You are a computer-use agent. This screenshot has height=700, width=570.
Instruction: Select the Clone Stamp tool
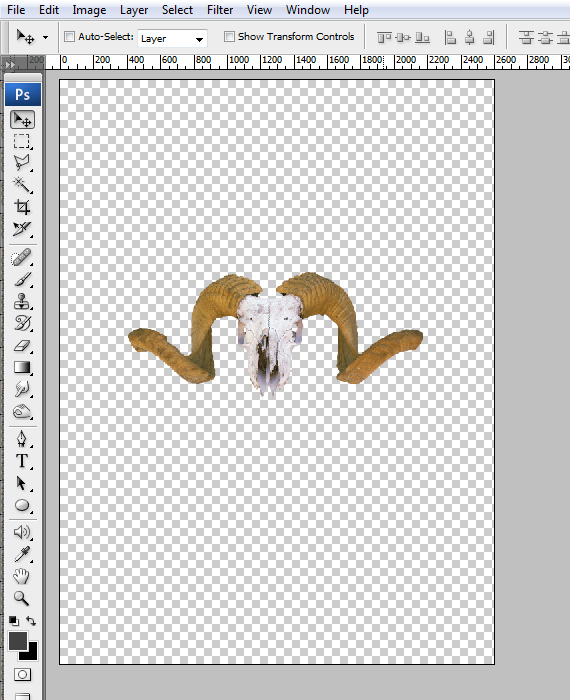click(x=22, y=301)
